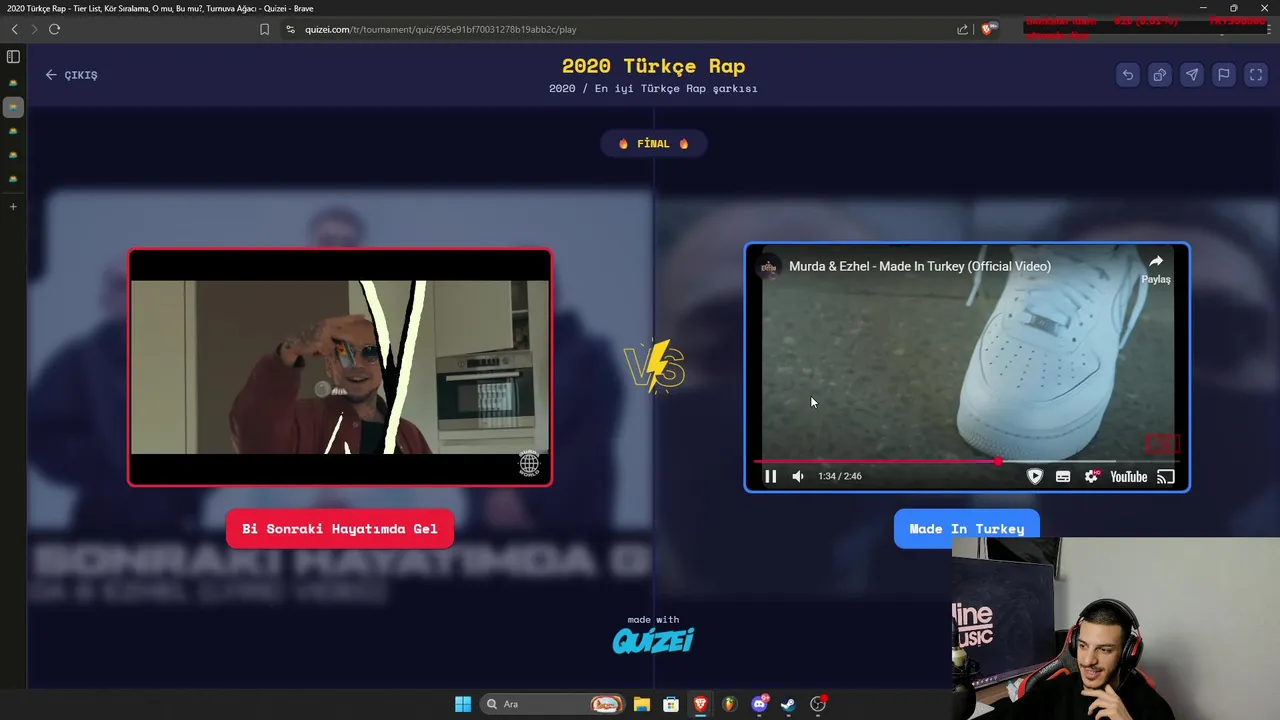Open File Explorer from taskbar
This screenshot has width=1280, height=720.
pyautogui.click(x=641, y=704)
